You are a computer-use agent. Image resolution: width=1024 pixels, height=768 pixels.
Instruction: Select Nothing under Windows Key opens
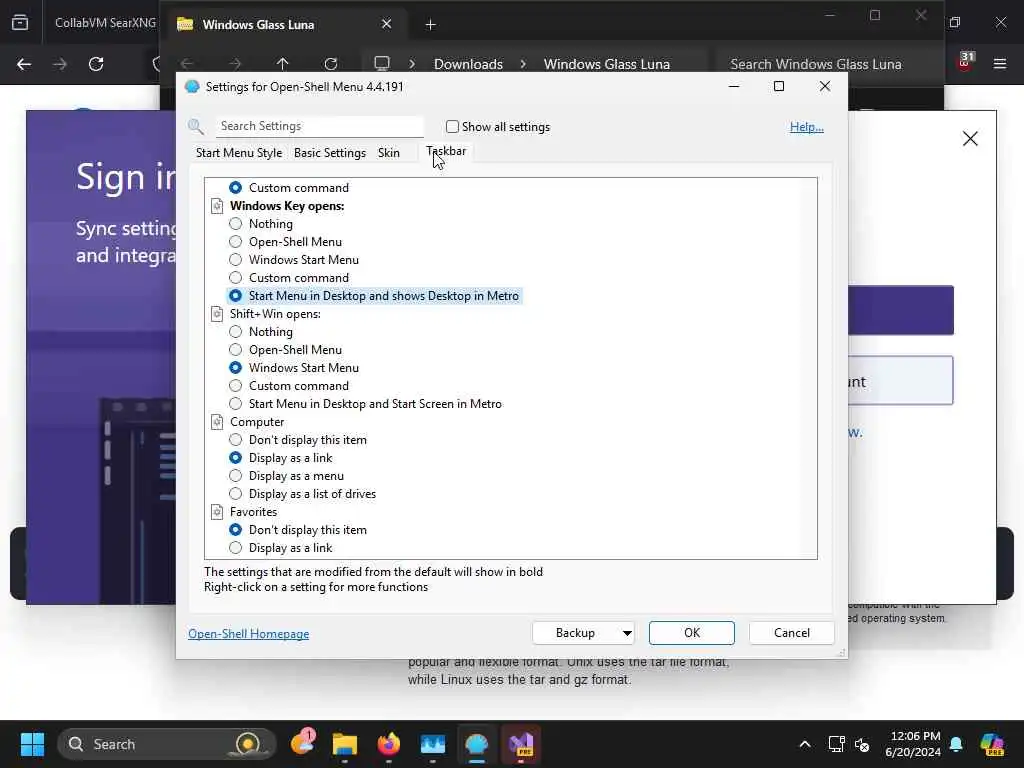[236, 224]
